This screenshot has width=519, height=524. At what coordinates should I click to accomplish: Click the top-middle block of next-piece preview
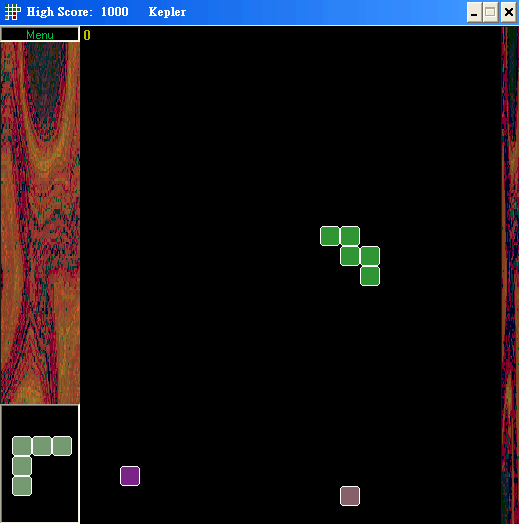[42, 446]
